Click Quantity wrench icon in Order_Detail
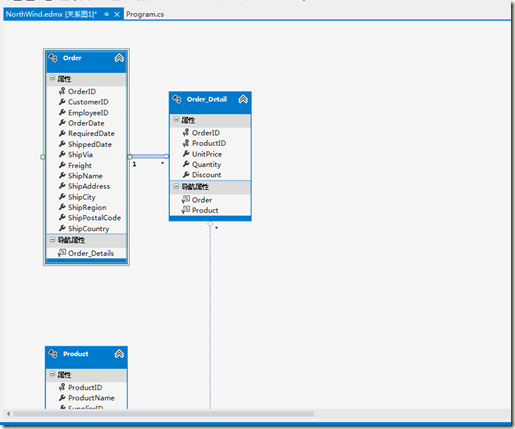This screenshot has height=429, width=515. pos(186,164)
